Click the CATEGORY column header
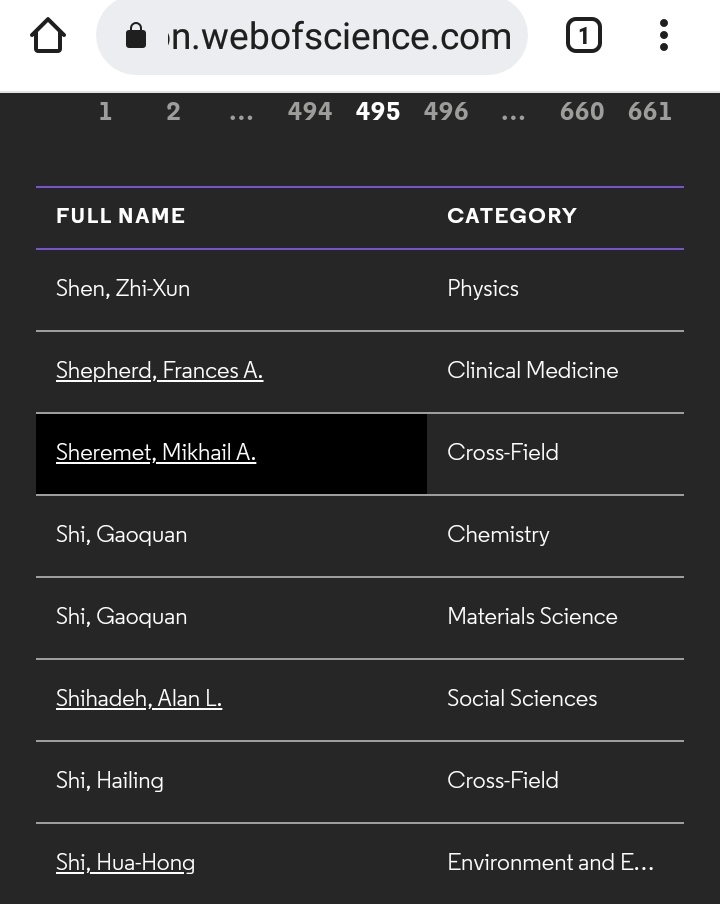The image size is (720, 904). pyautogui.click(x=512, y=216)
